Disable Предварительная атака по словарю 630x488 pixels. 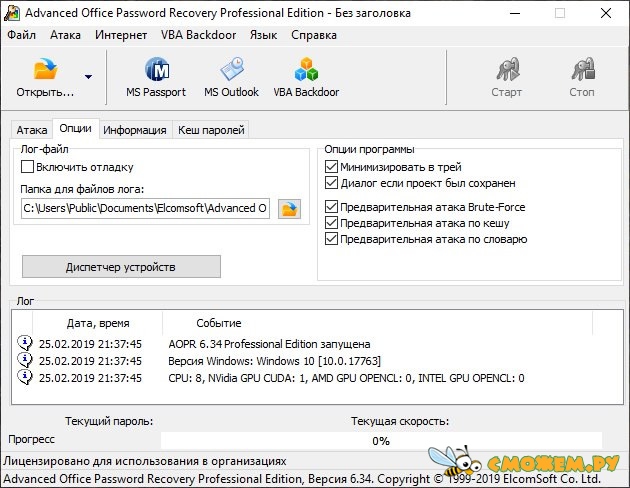coord(331,239)
